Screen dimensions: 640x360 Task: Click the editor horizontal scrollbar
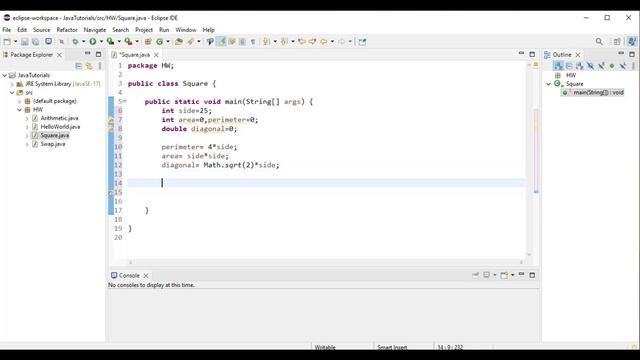[326, 262]
